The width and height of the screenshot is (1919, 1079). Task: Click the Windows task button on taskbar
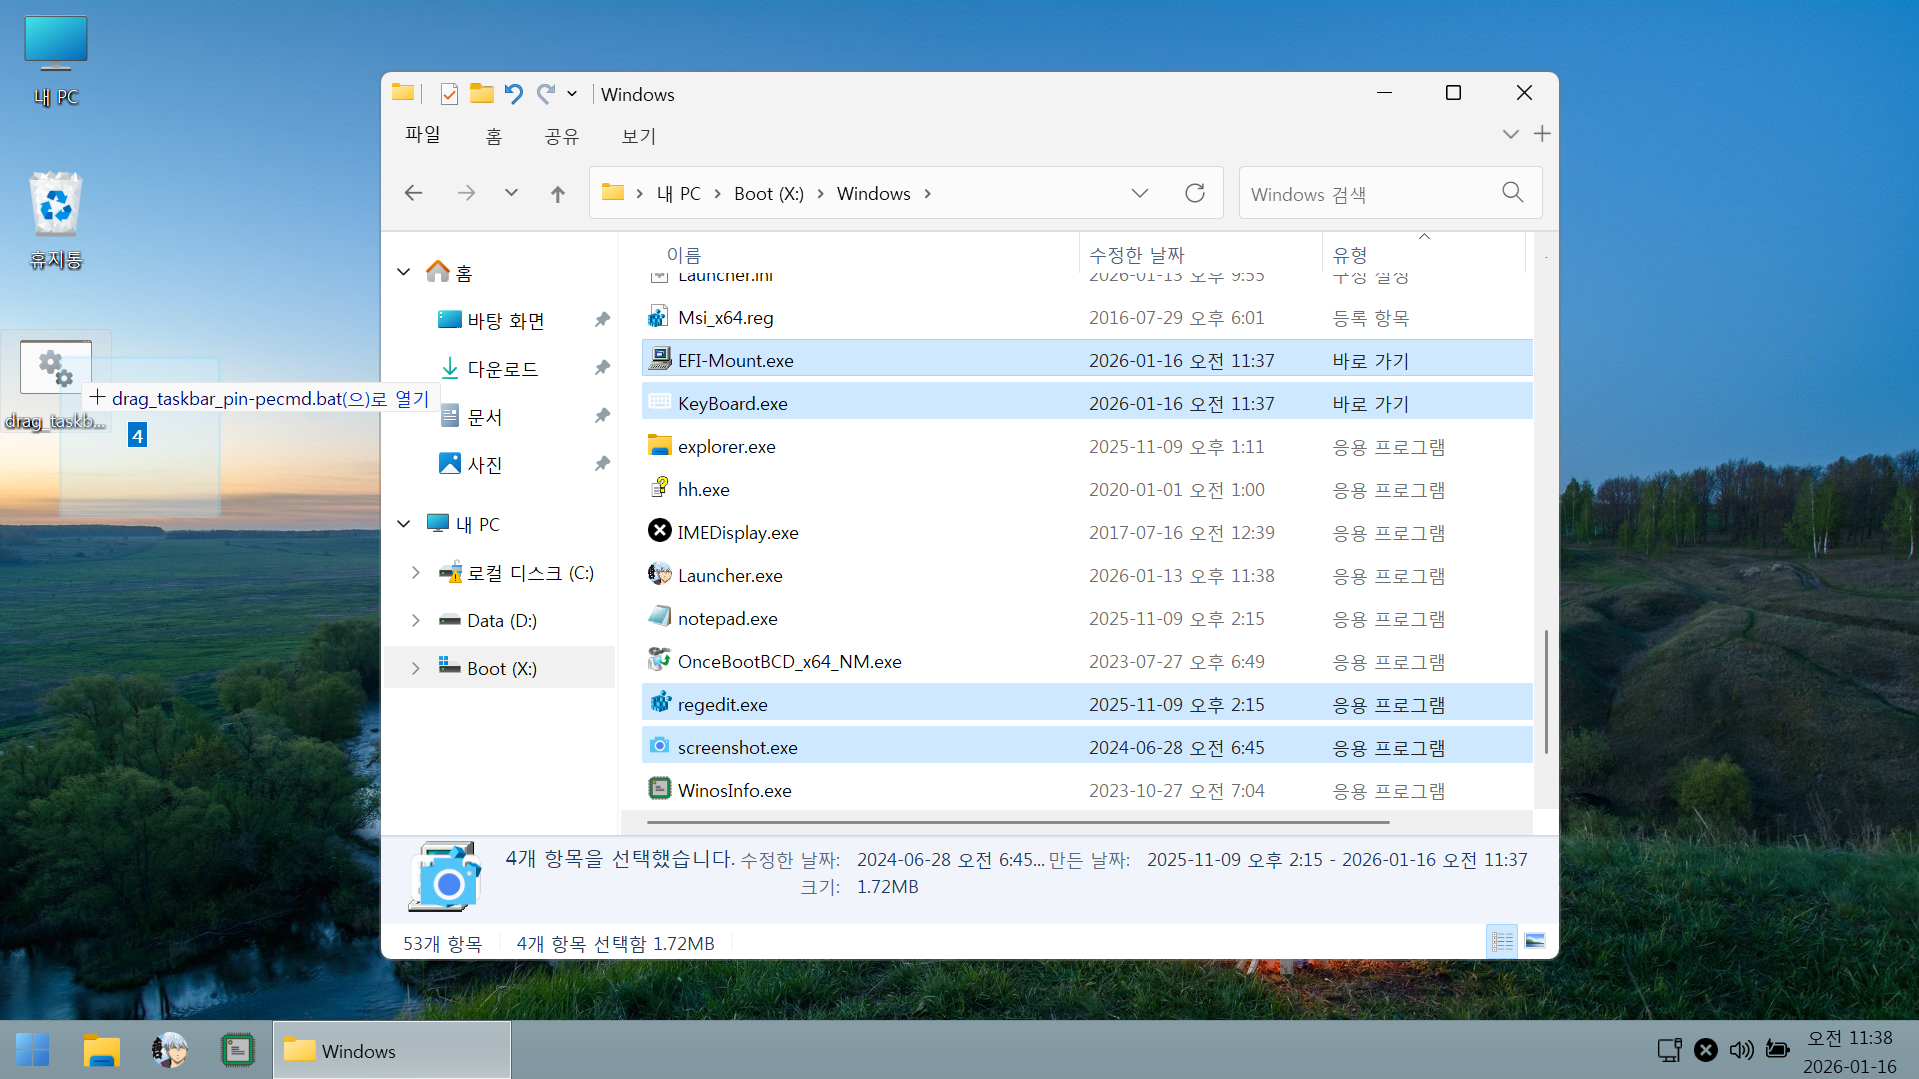pyautogui.click(x=391, y=1050)
